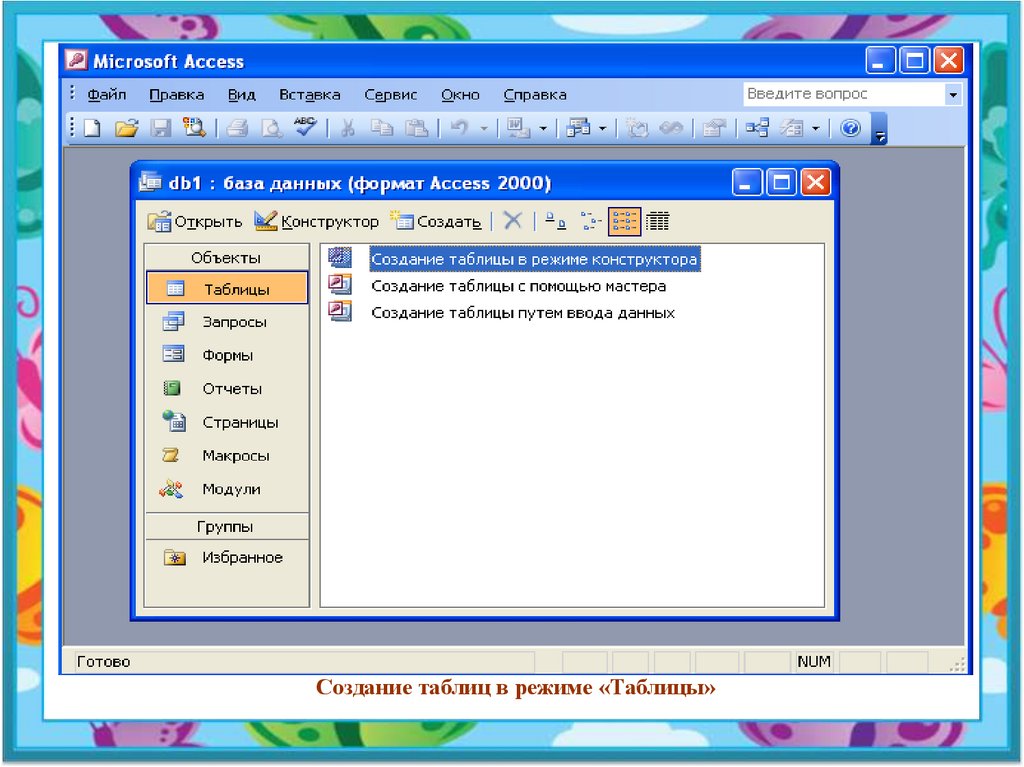Click the File Search icon with magnifier
Viewport: 1024px width, 767px height.
click(194, 127)
